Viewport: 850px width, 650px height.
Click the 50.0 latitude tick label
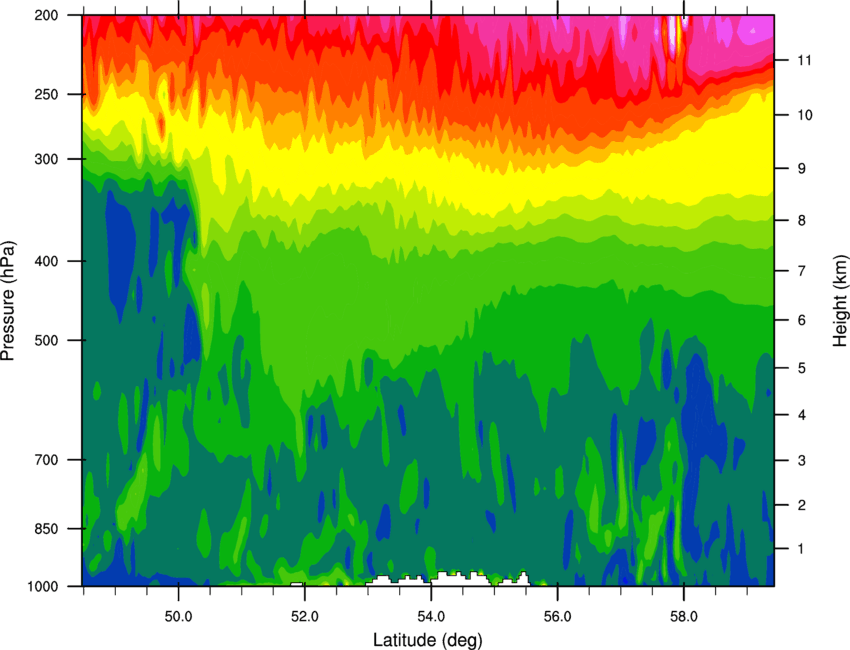179,616
